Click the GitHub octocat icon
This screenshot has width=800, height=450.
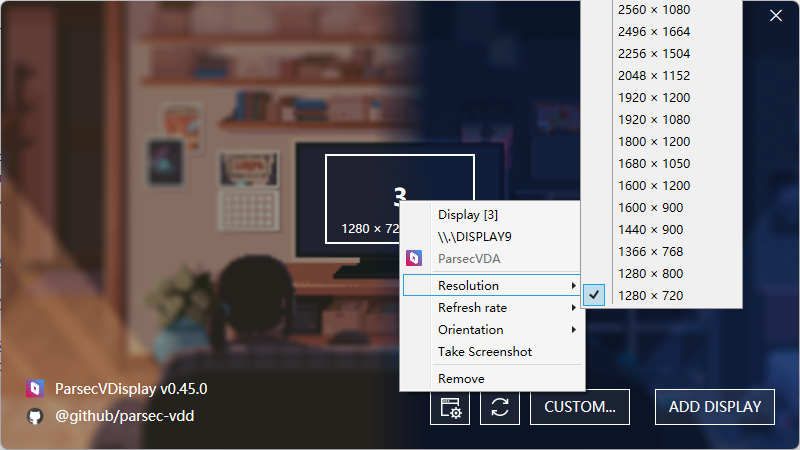35,415
